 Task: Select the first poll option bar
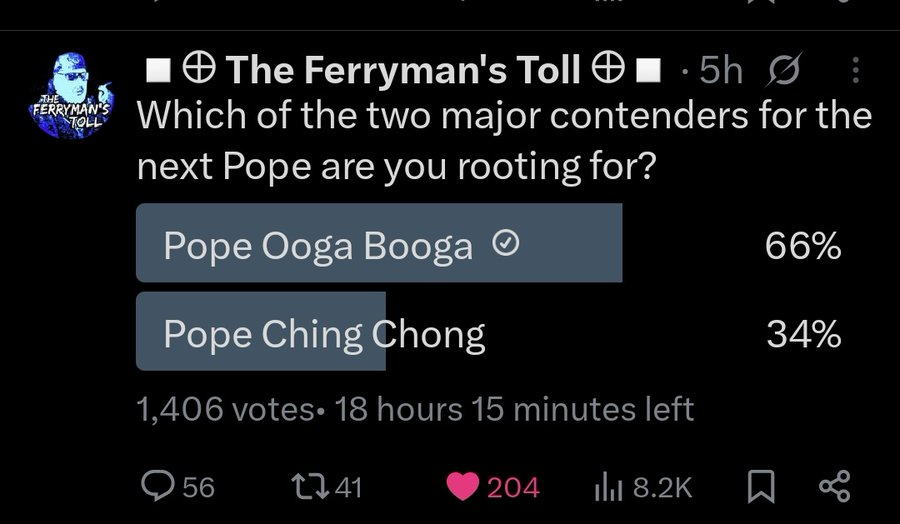[379, 243]
